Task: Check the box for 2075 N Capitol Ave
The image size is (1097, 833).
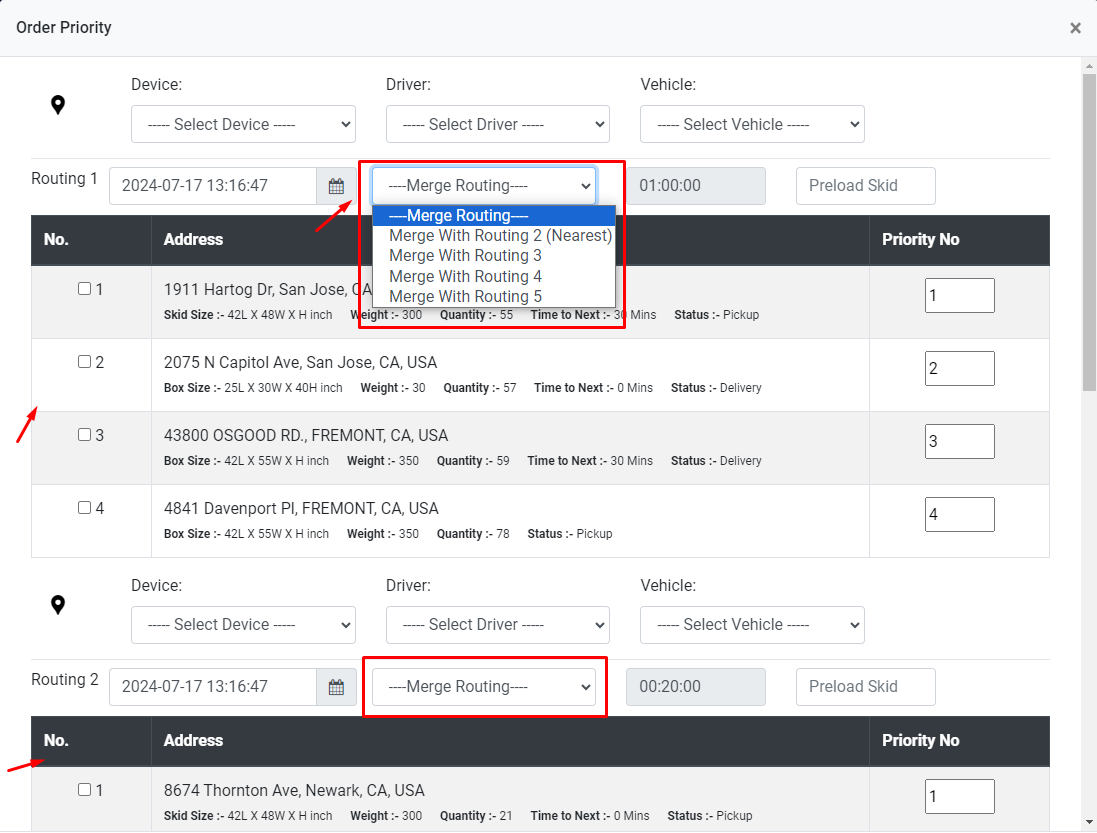Action: coord(85,362)
